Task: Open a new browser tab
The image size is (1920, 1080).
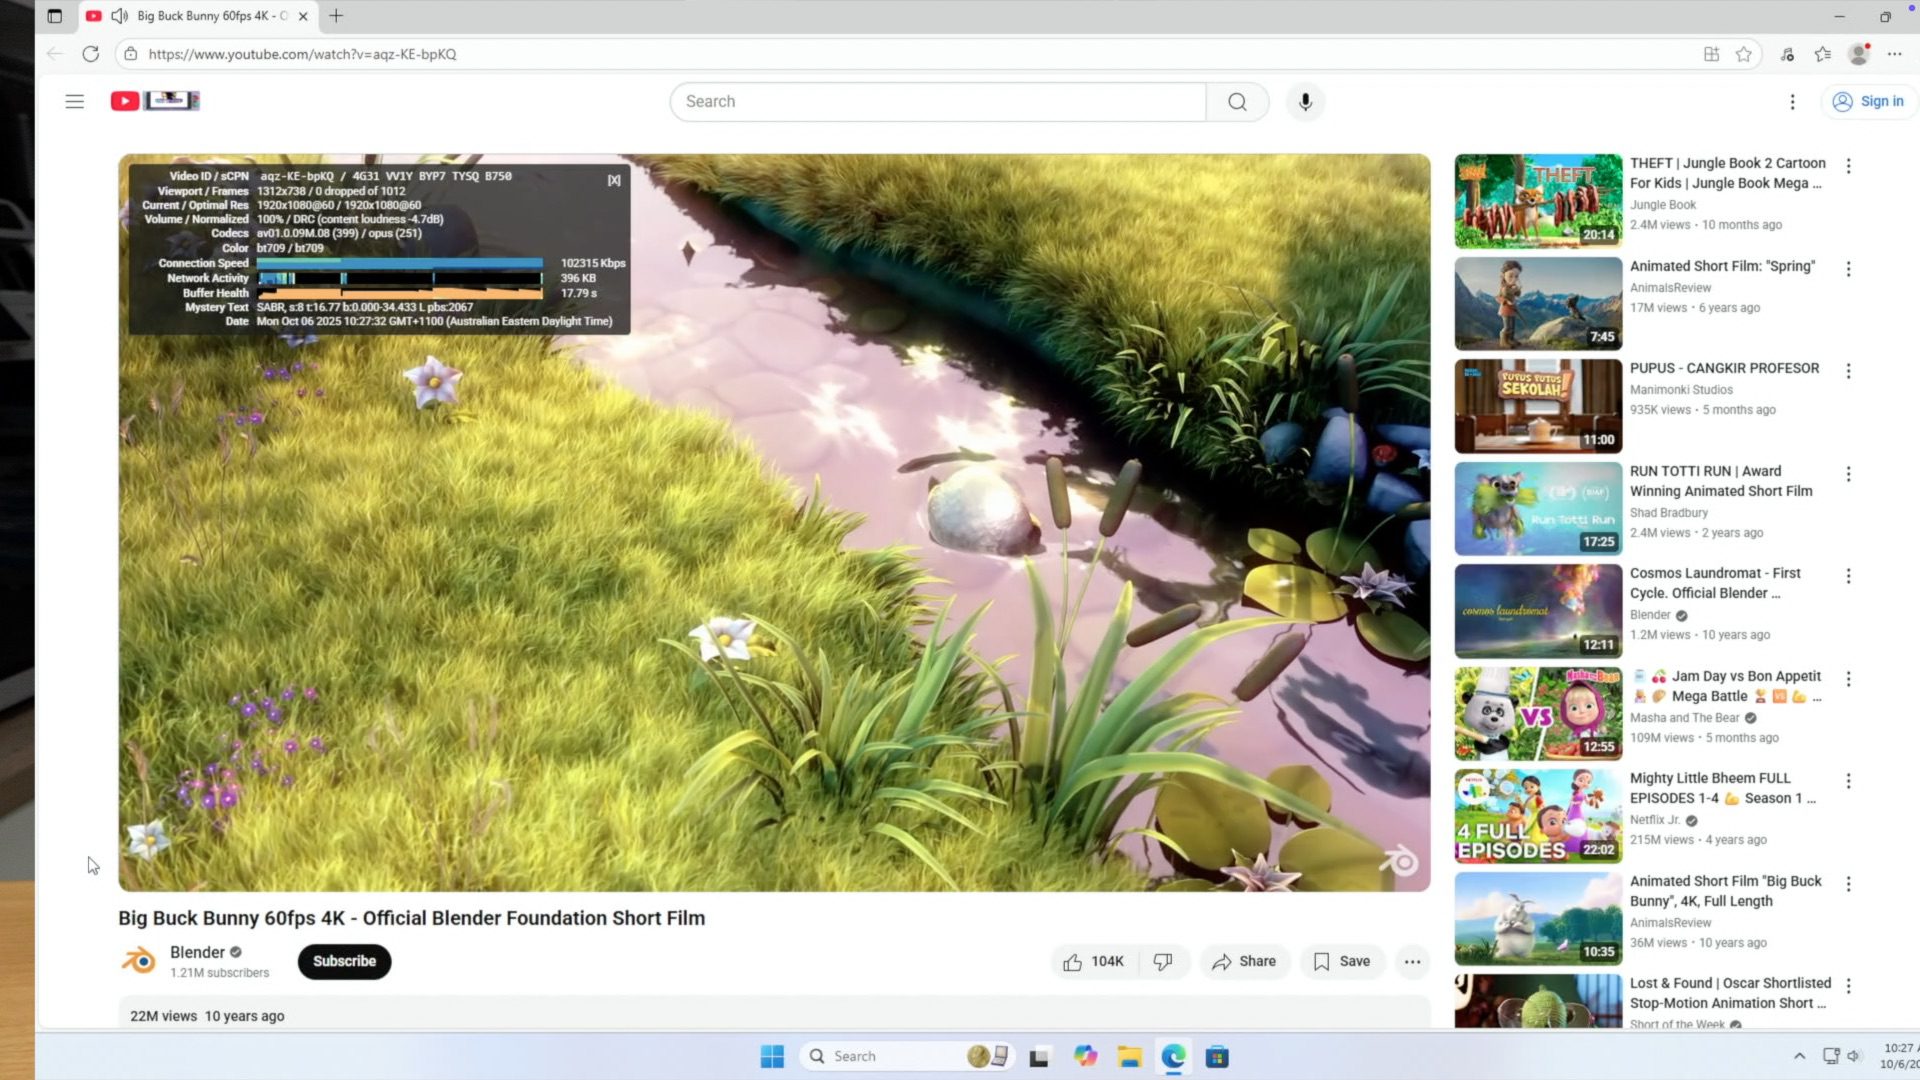Action: pos(336,16)
